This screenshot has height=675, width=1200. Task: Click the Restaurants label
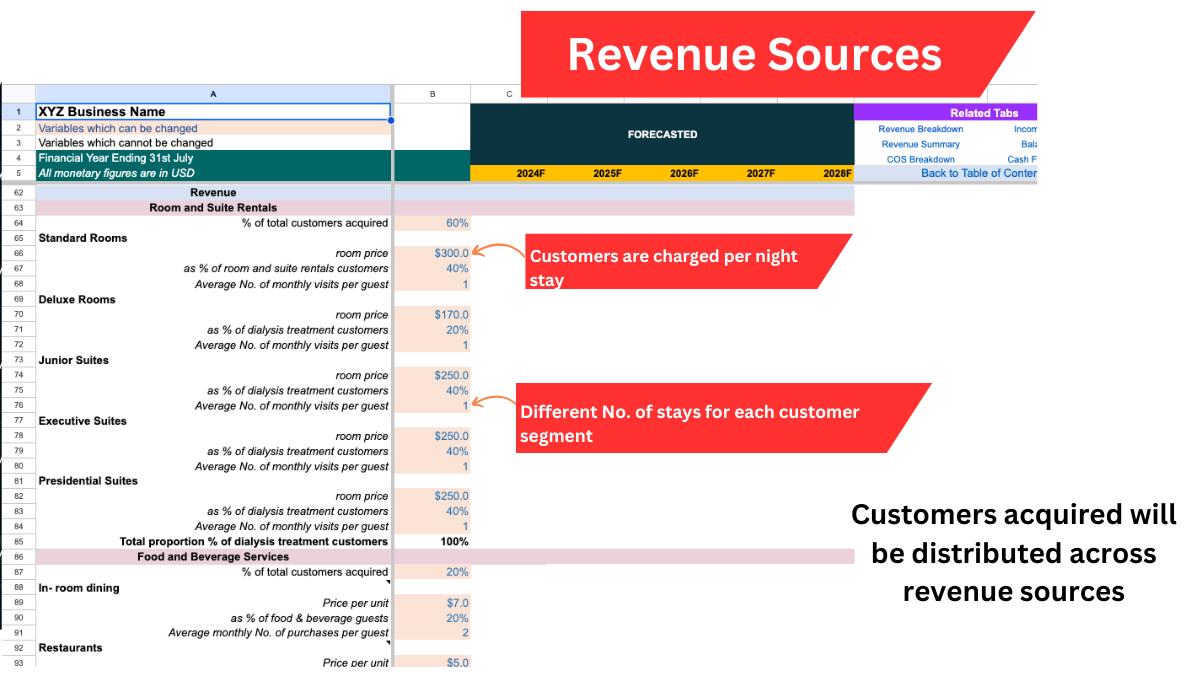[x=71, y=648]
